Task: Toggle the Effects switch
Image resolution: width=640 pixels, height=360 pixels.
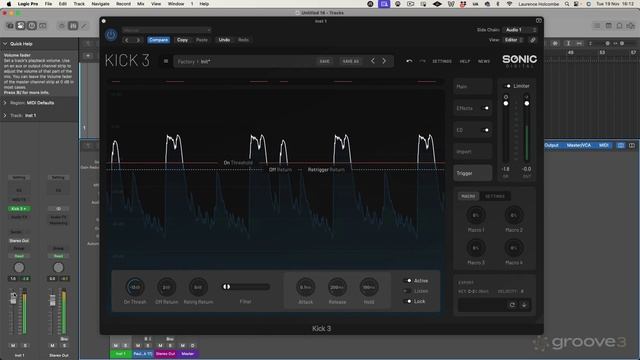Action: [x=485, y=108]
